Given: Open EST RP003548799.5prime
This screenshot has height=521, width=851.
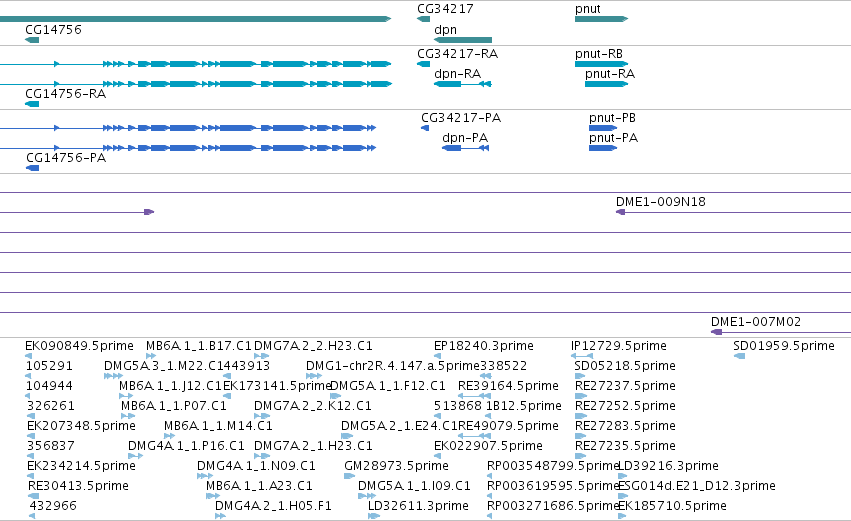Looking at the screenshot, I should point(553,466).
